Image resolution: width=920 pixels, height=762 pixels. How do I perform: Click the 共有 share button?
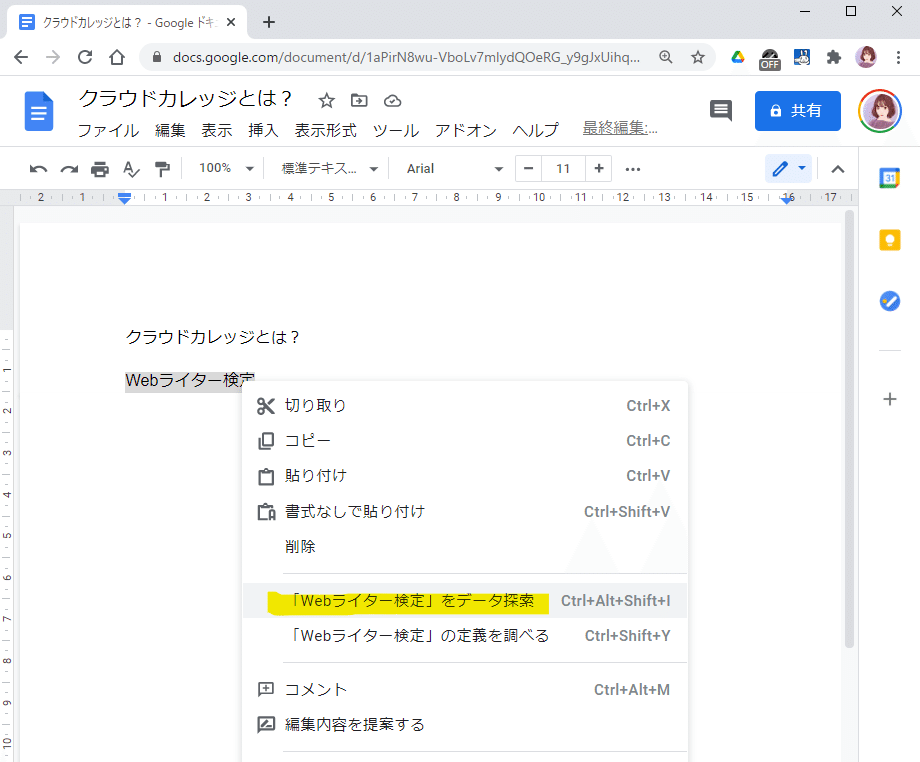coord(797,111)
